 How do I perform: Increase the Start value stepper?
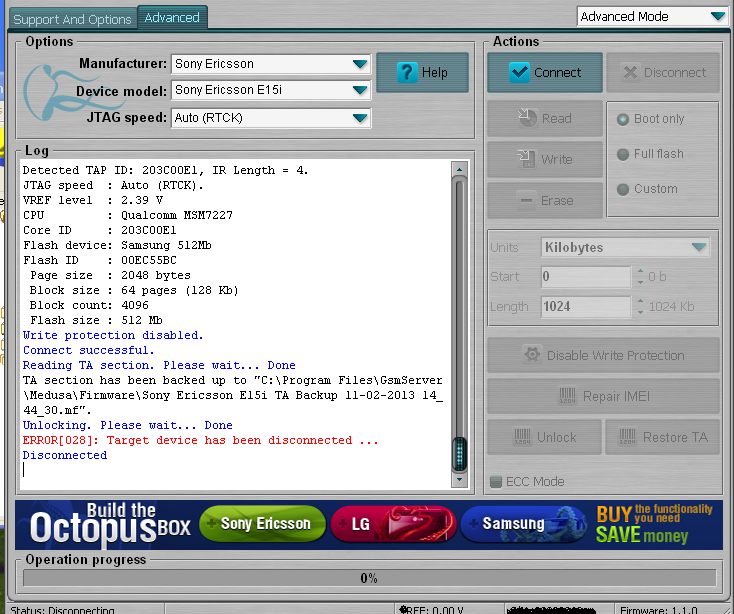[640, 271]
